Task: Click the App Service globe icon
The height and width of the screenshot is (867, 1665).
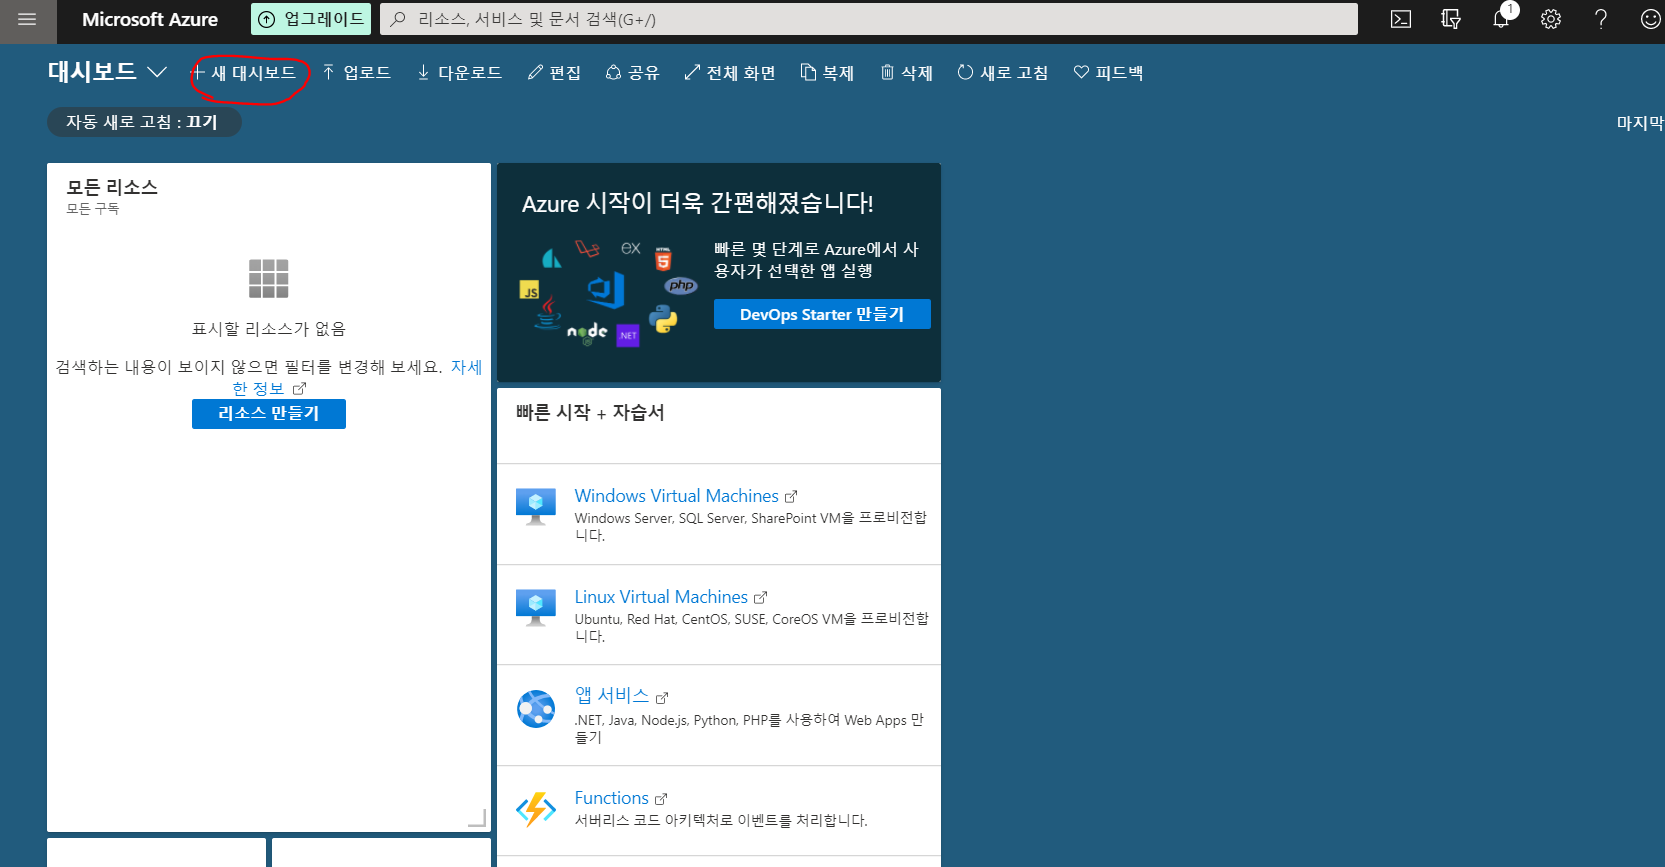Action: point(536,709)
